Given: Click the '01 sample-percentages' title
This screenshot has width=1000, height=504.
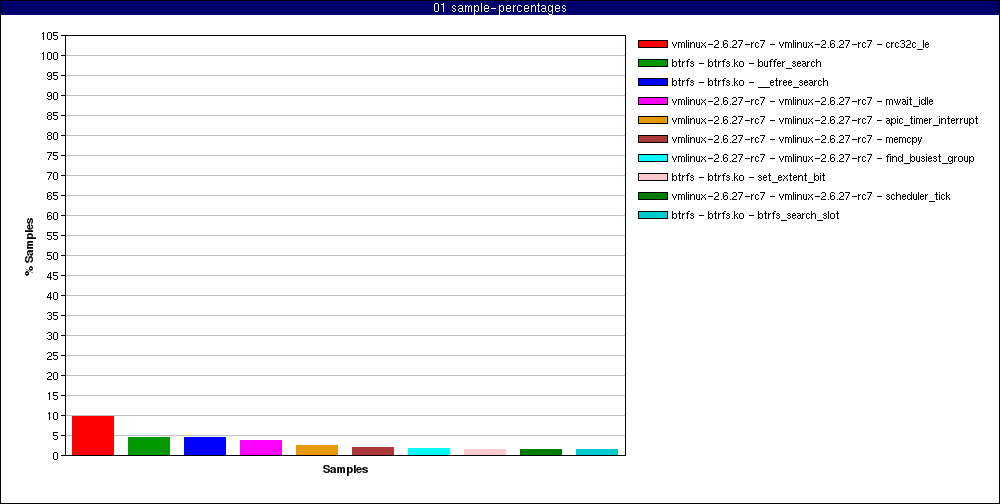Looking at the screenshot, I should [500, 8].
